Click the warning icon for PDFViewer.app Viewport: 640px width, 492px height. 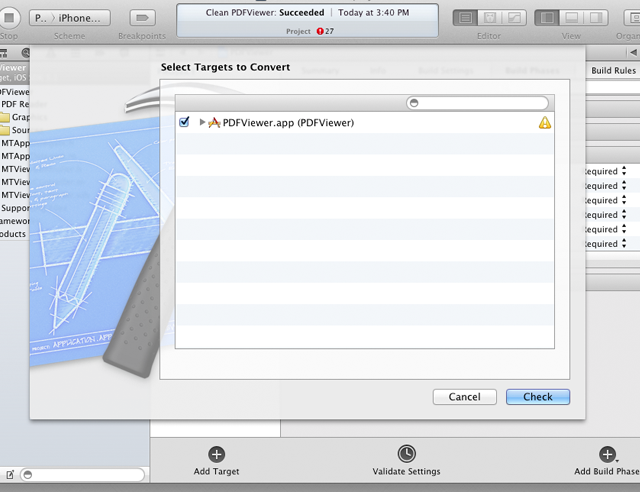click(544, 122)
